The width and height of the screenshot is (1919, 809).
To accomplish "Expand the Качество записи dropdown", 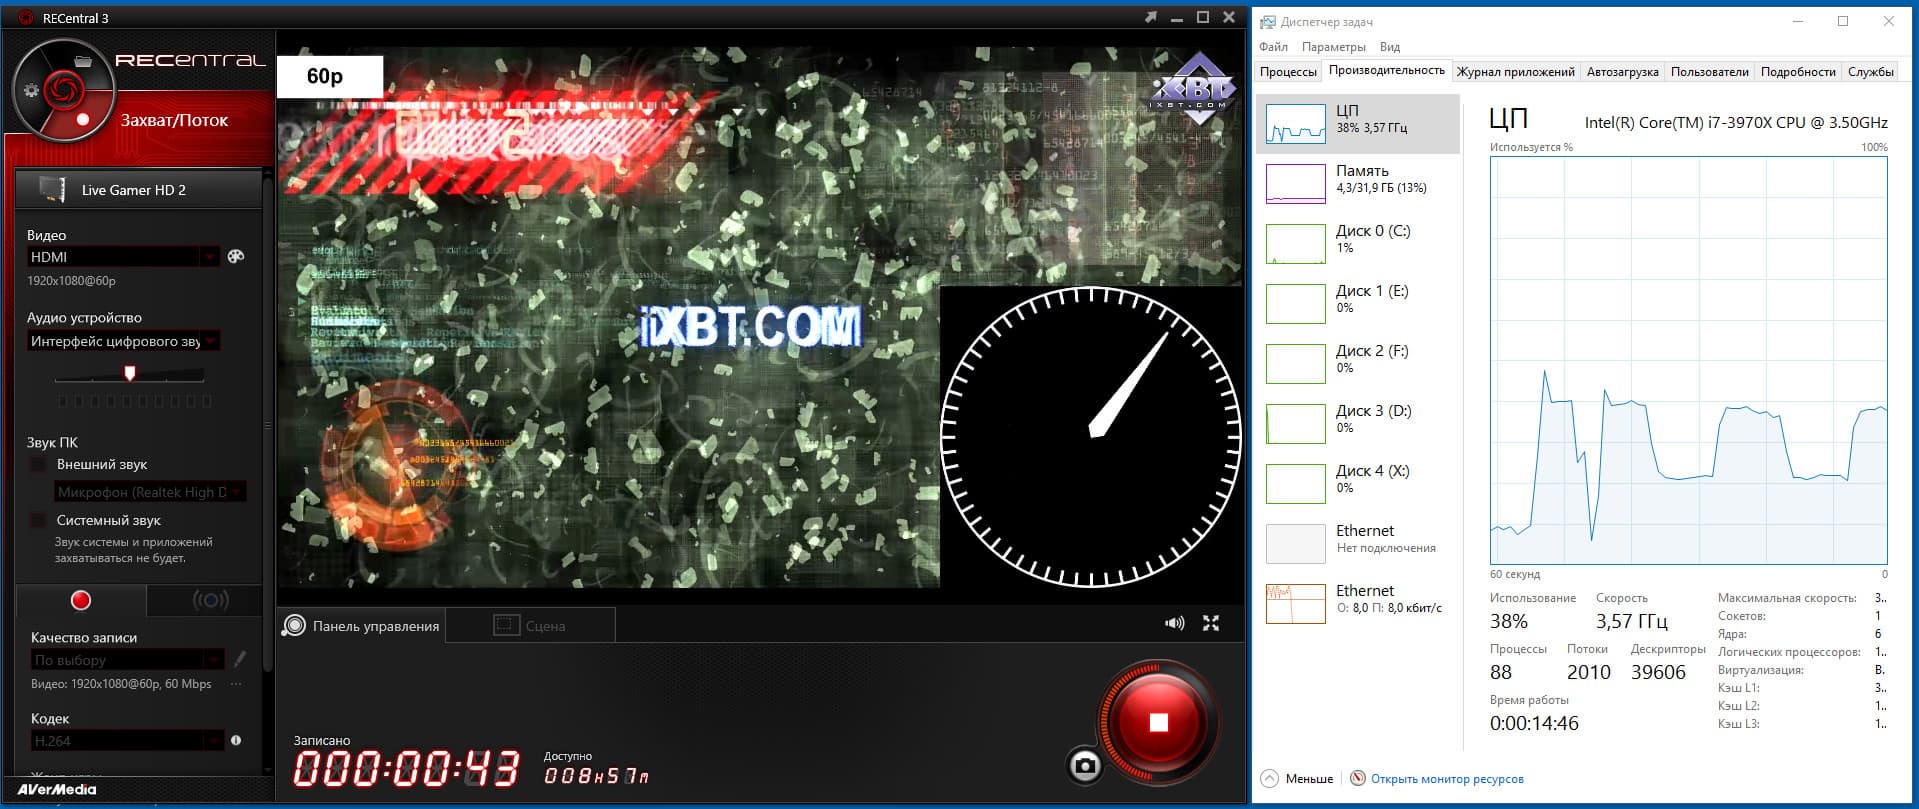I will (127, 660).
